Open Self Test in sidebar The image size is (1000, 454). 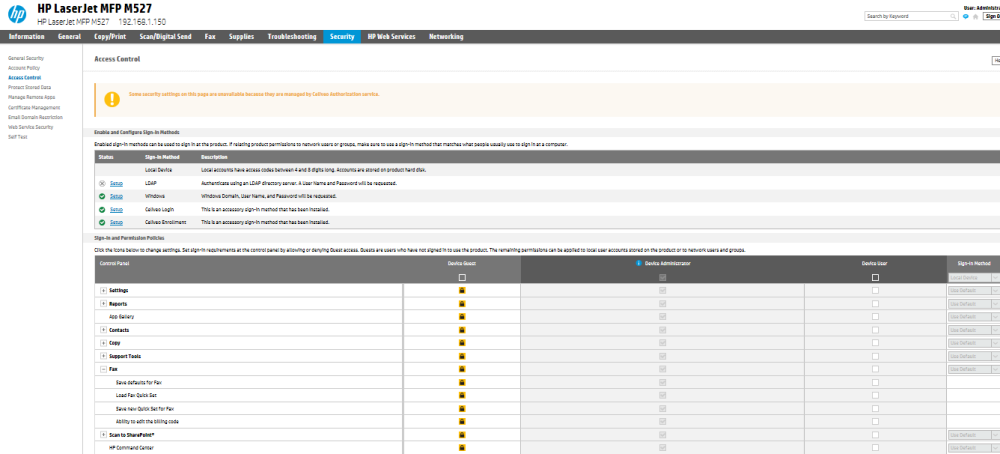(17, 137)
